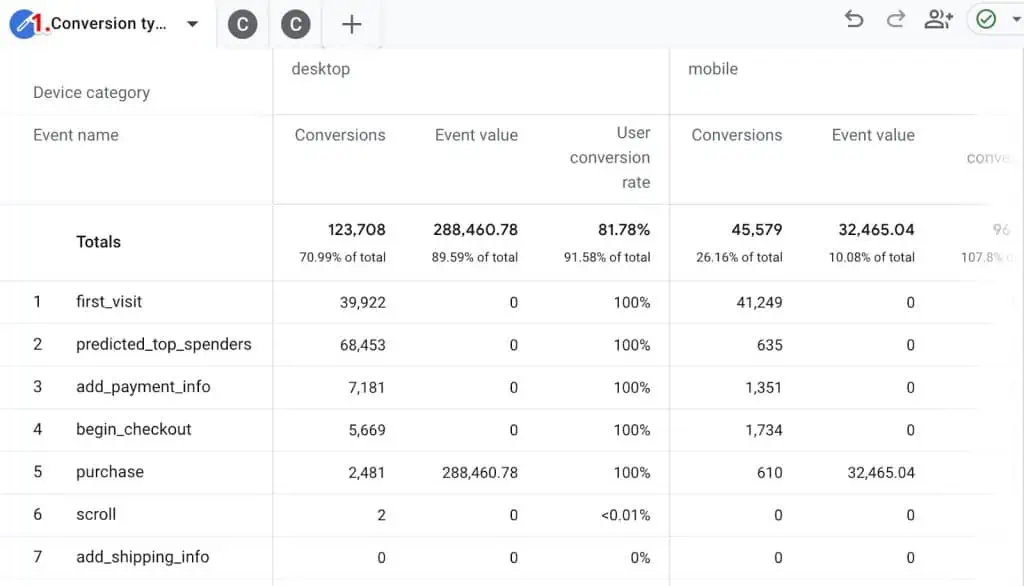This screenshot has width=1024, height=586.
Task: Click the Conversion ty... title tab
Action: pyautogui.click(x=110, y=23)
